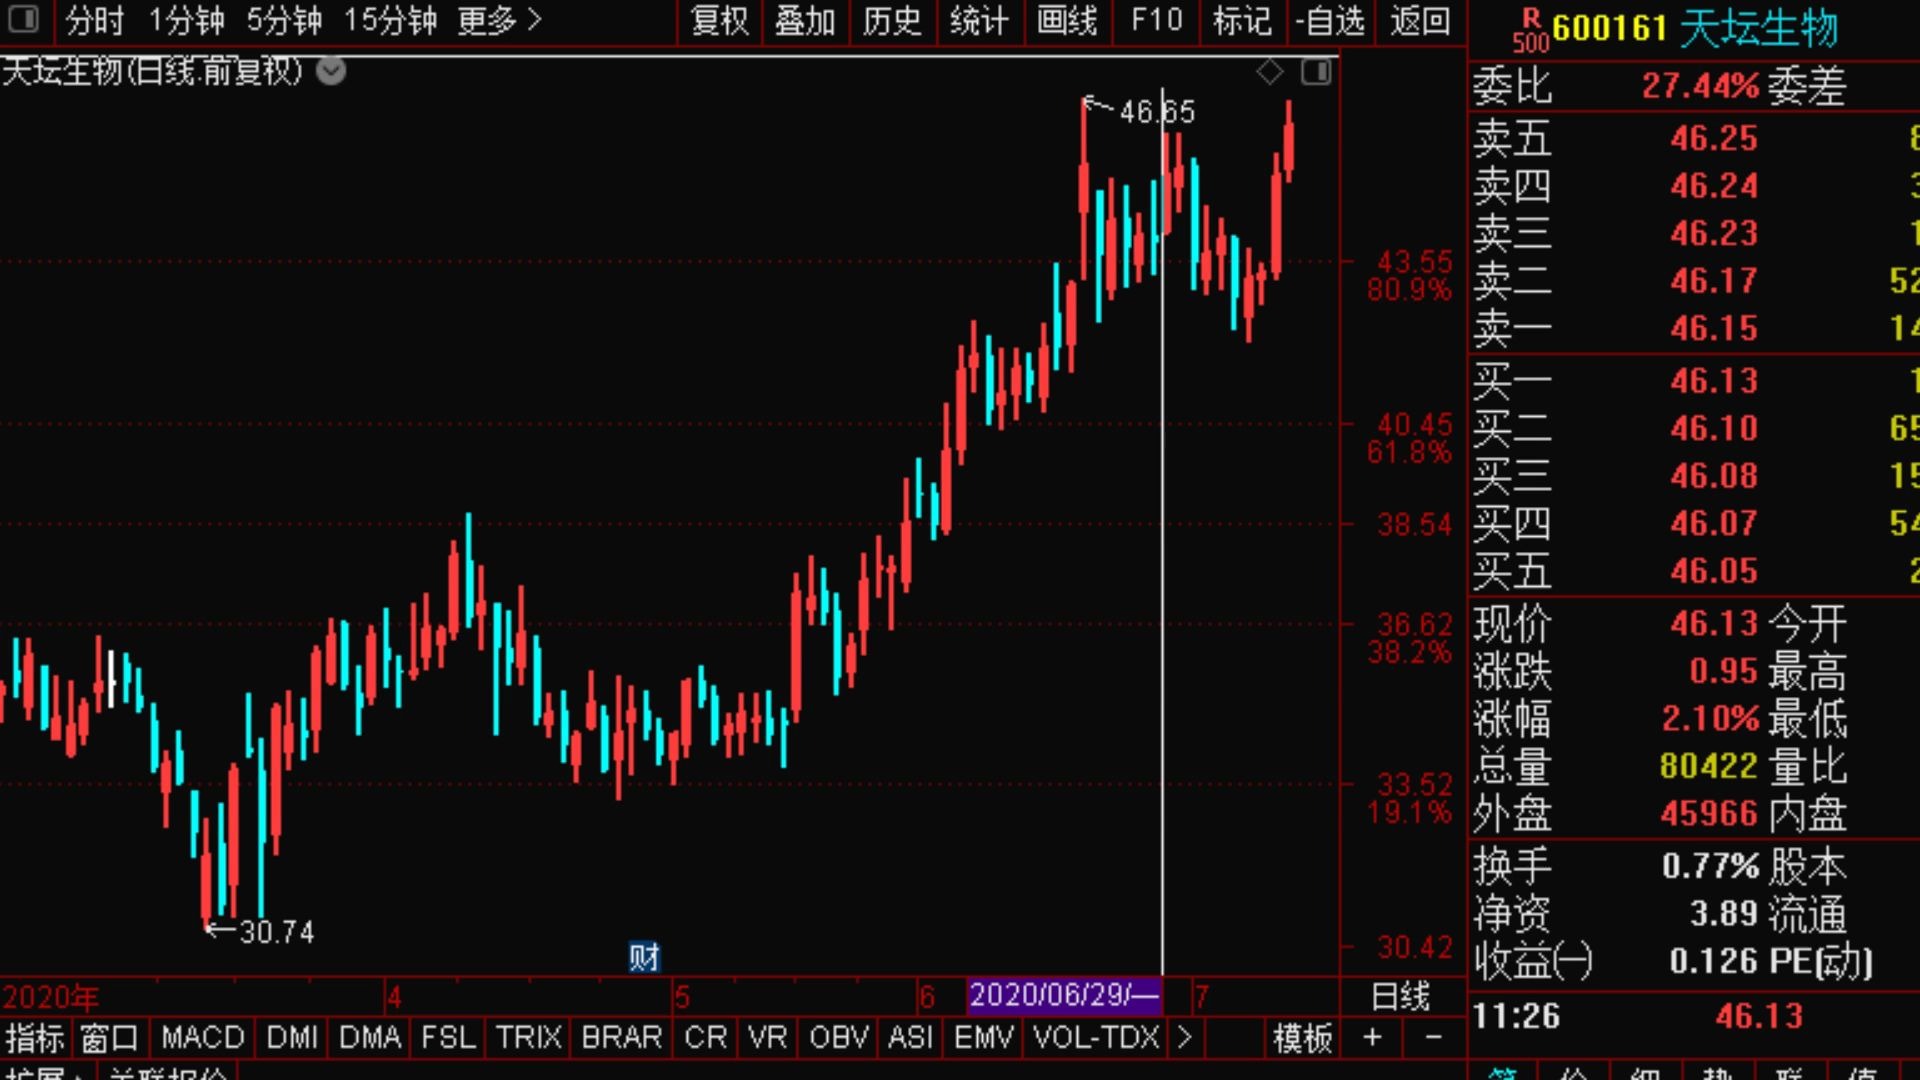Open the 复权 adjustment menu
1920x1080 pixels.
[719, 20]
